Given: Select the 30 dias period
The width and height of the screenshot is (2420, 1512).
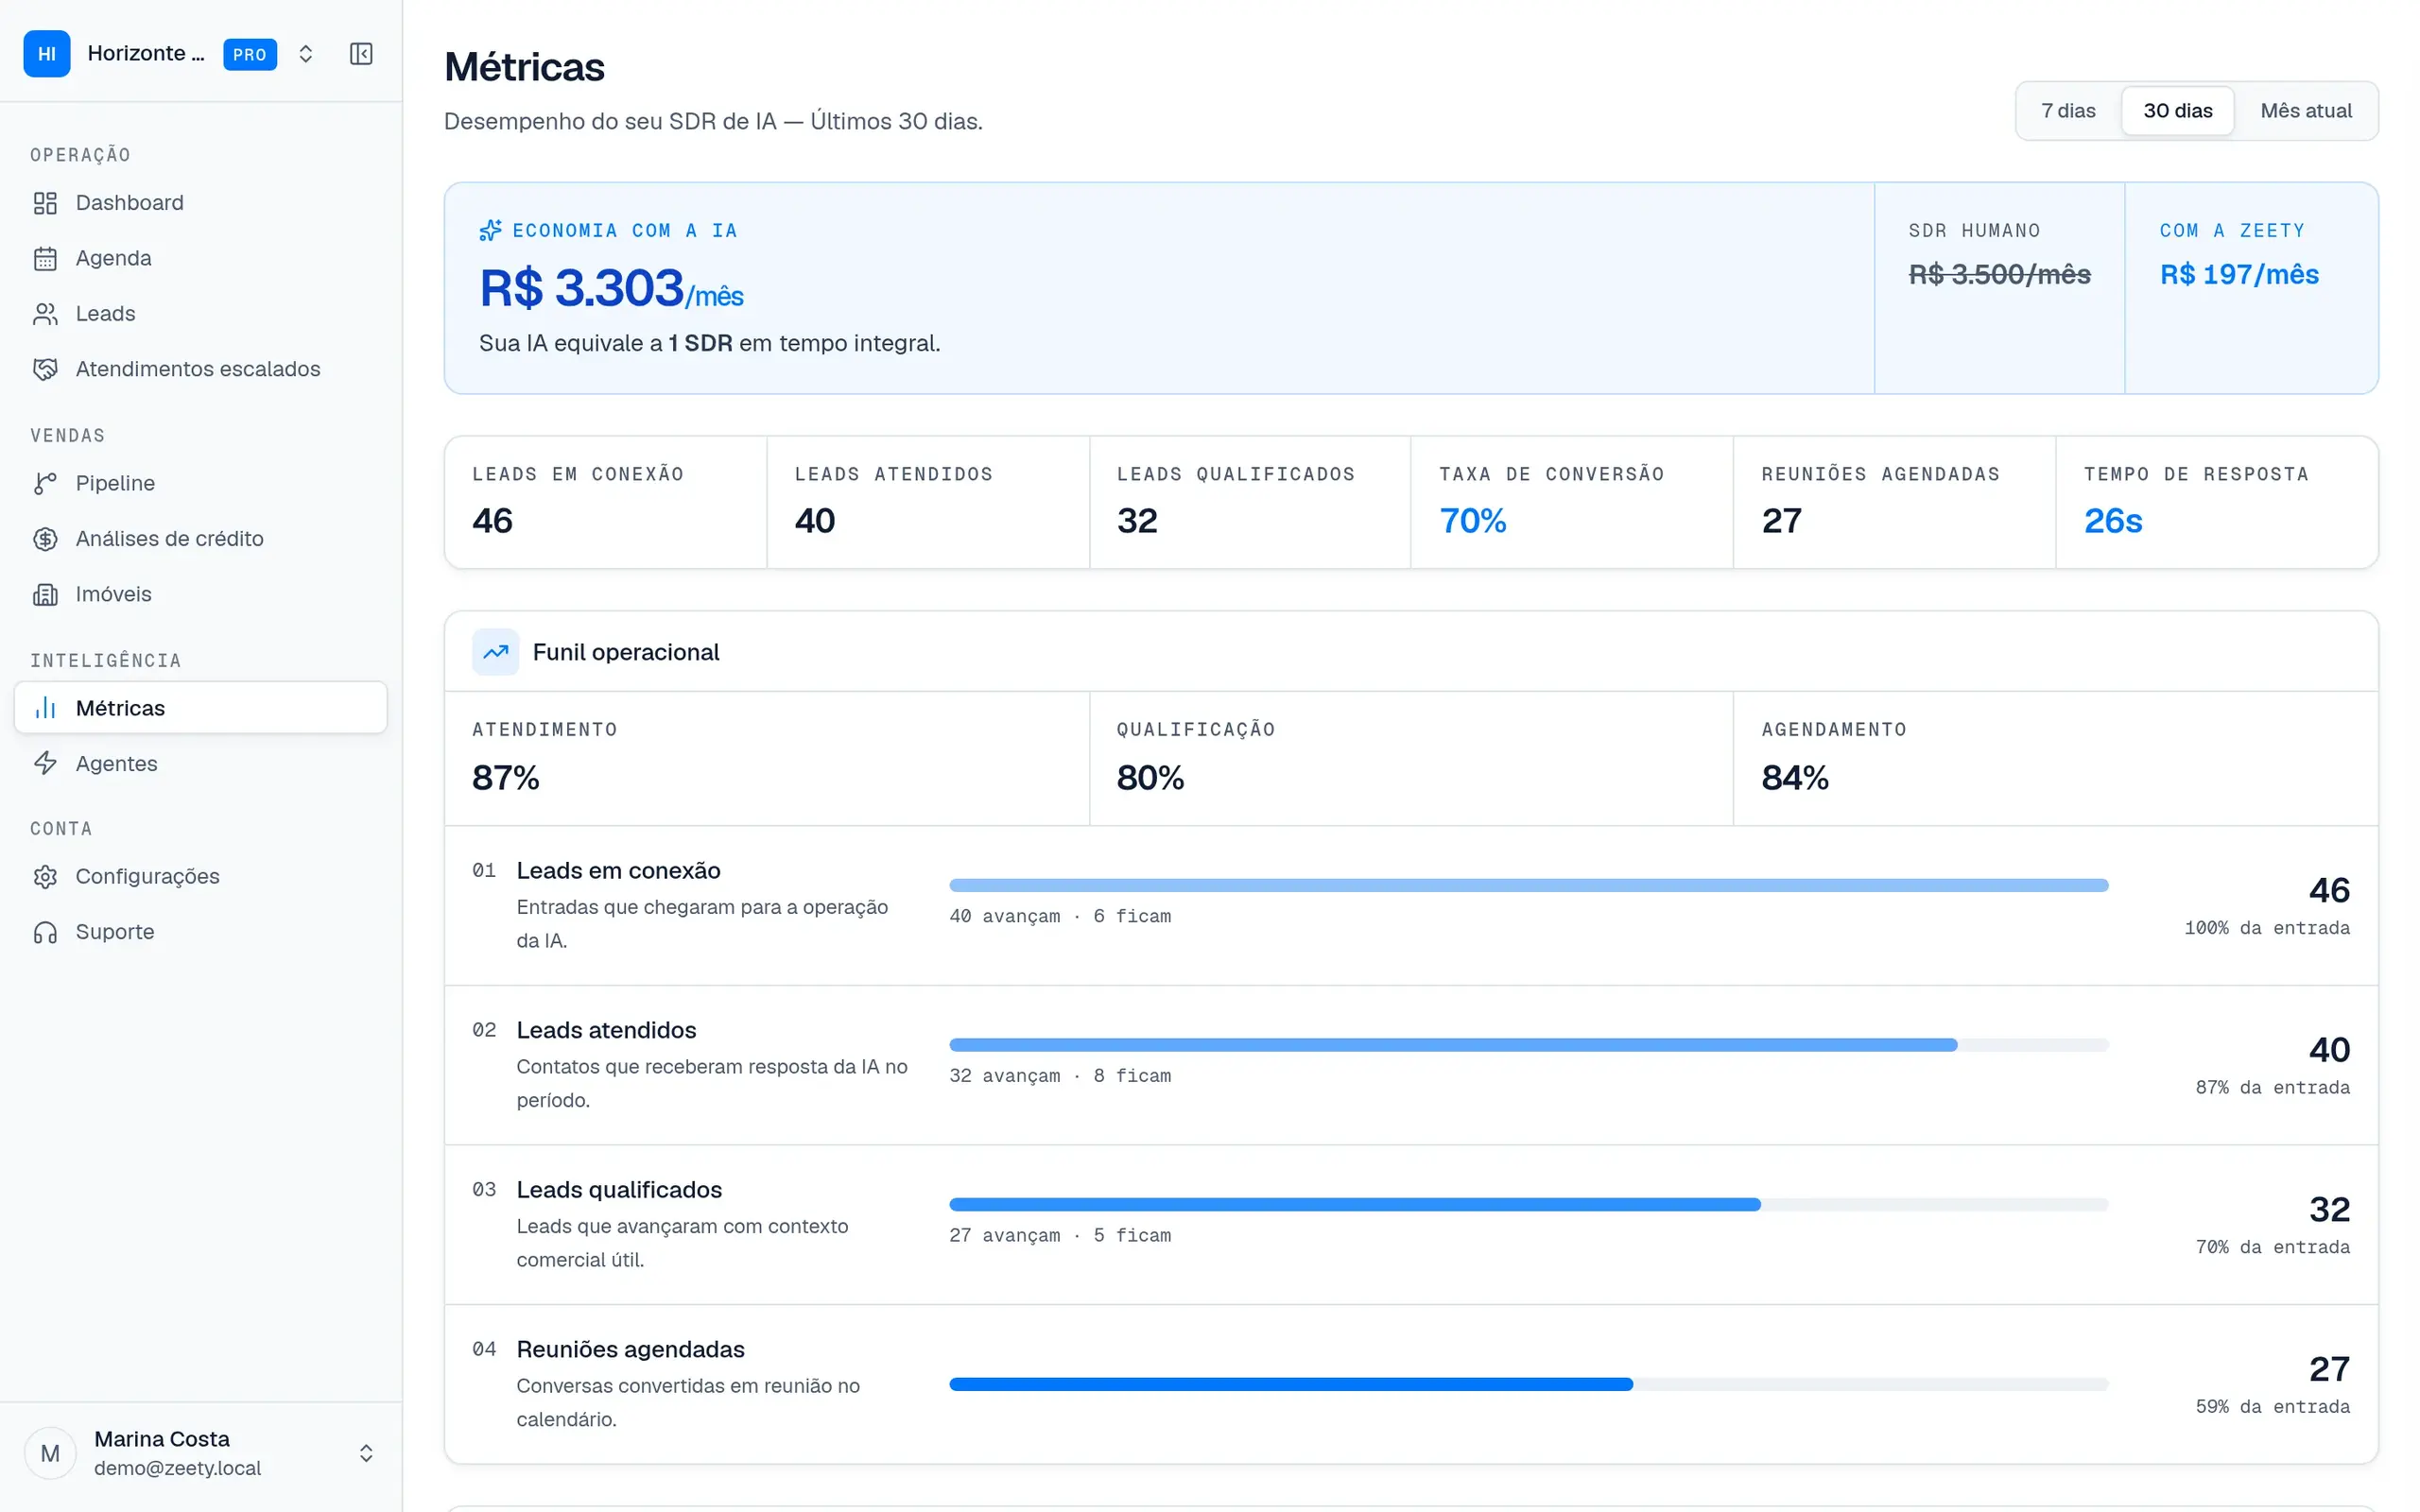Looking at the screenshot, I should point(2177,111).
